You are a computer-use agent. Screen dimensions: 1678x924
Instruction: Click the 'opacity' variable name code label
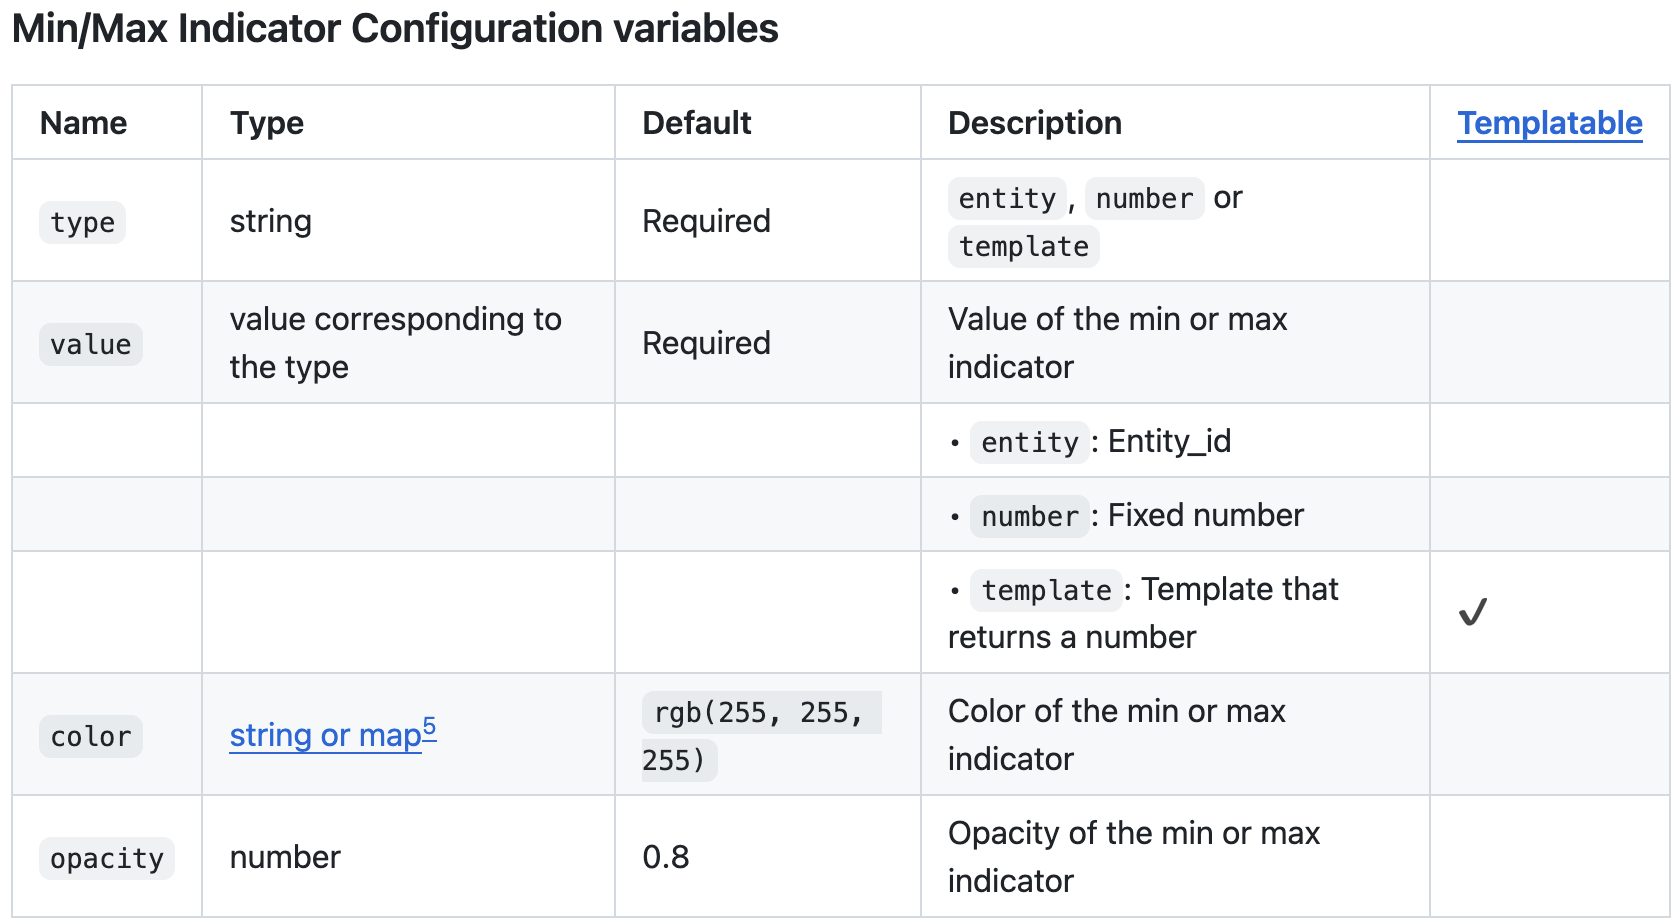107,858
